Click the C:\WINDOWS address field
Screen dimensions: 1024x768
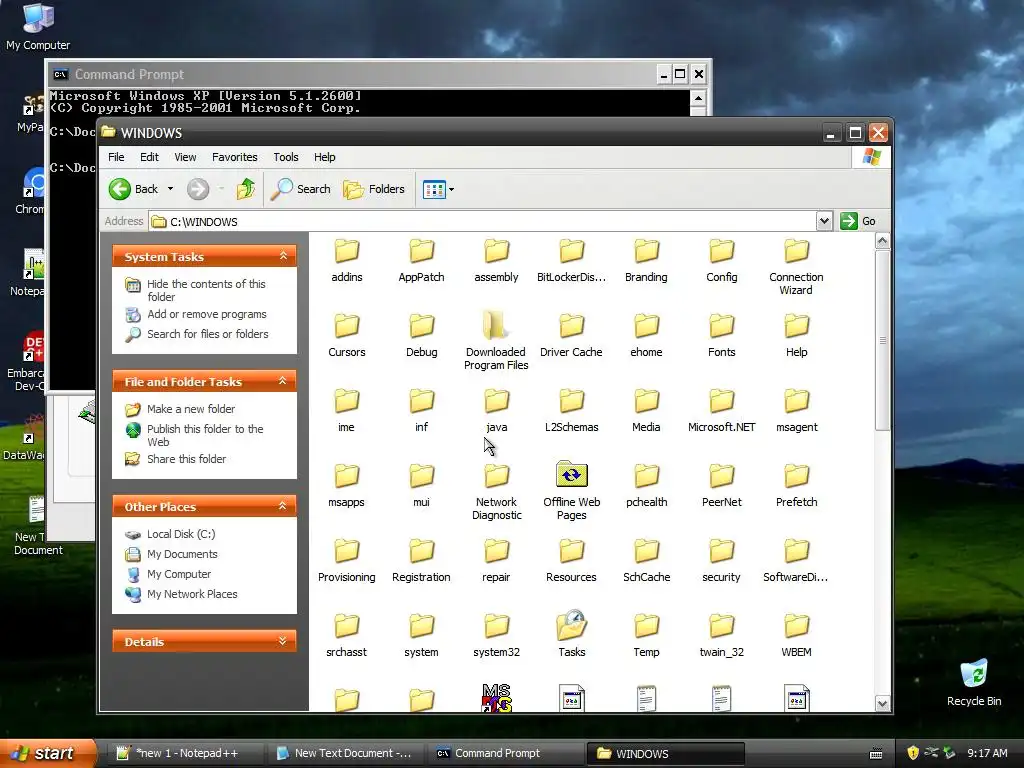pos(483,221)
